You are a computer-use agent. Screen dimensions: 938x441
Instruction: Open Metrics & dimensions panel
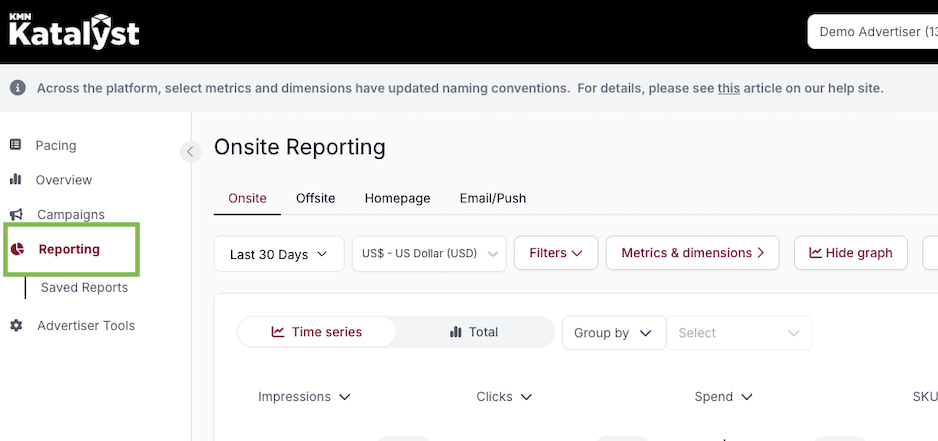click(x=692, y=253)
